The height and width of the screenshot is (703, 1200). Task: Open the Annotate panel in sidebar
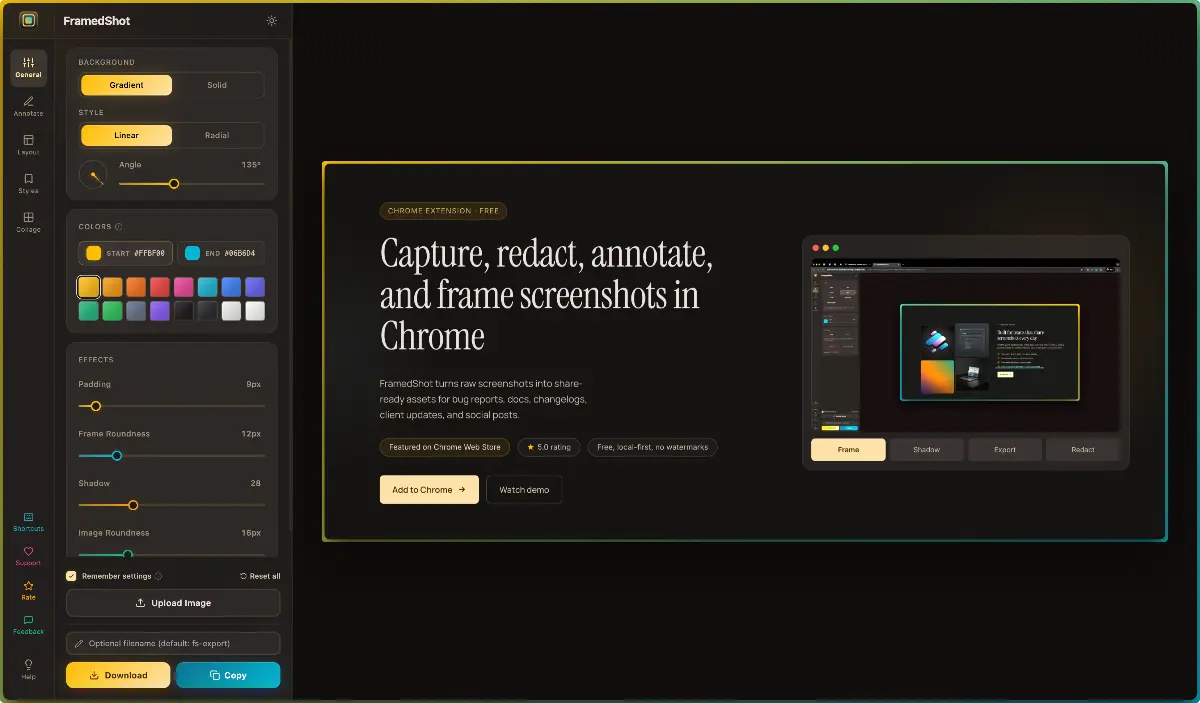(27, 106)
